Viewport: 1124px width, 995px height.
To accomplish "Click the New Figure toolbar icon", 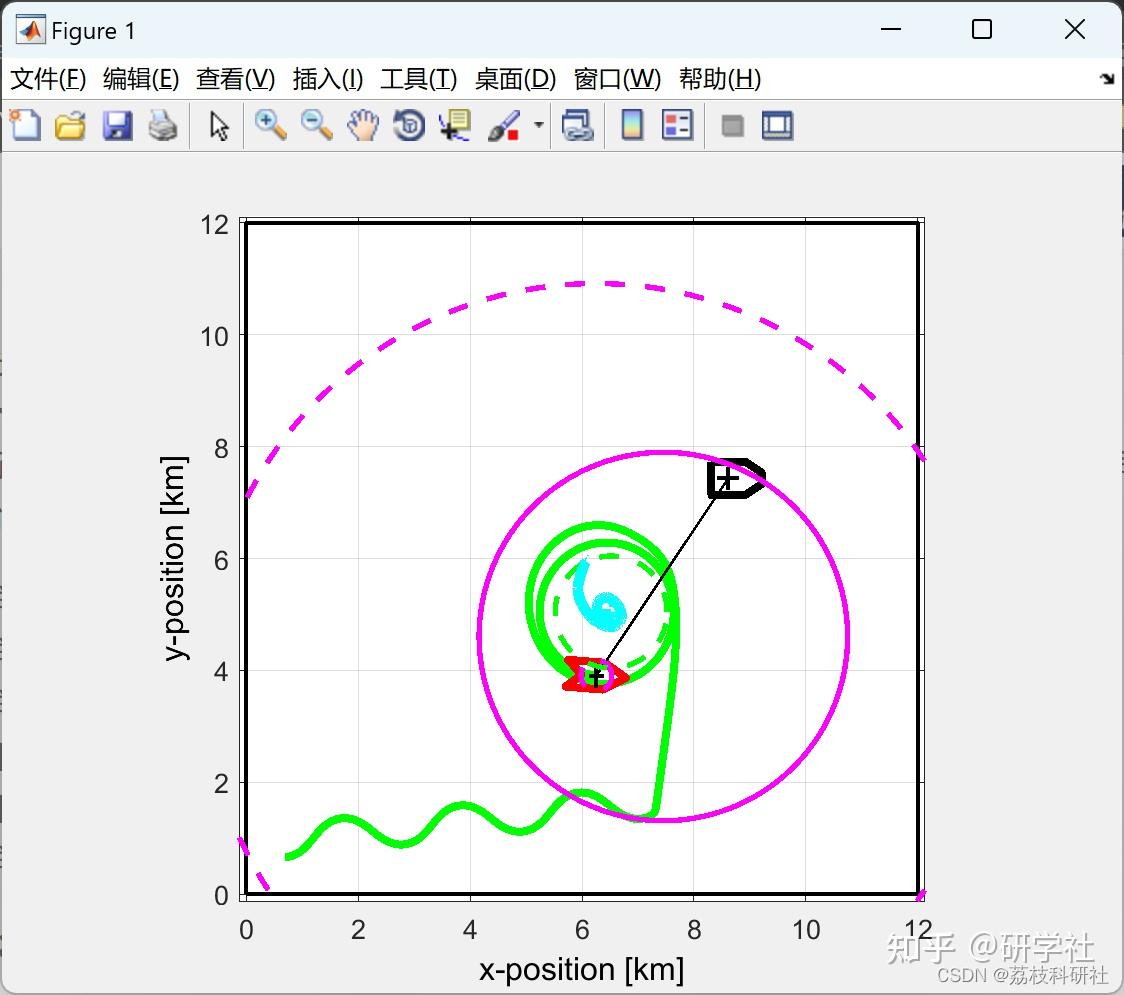I will coord(25,125).
